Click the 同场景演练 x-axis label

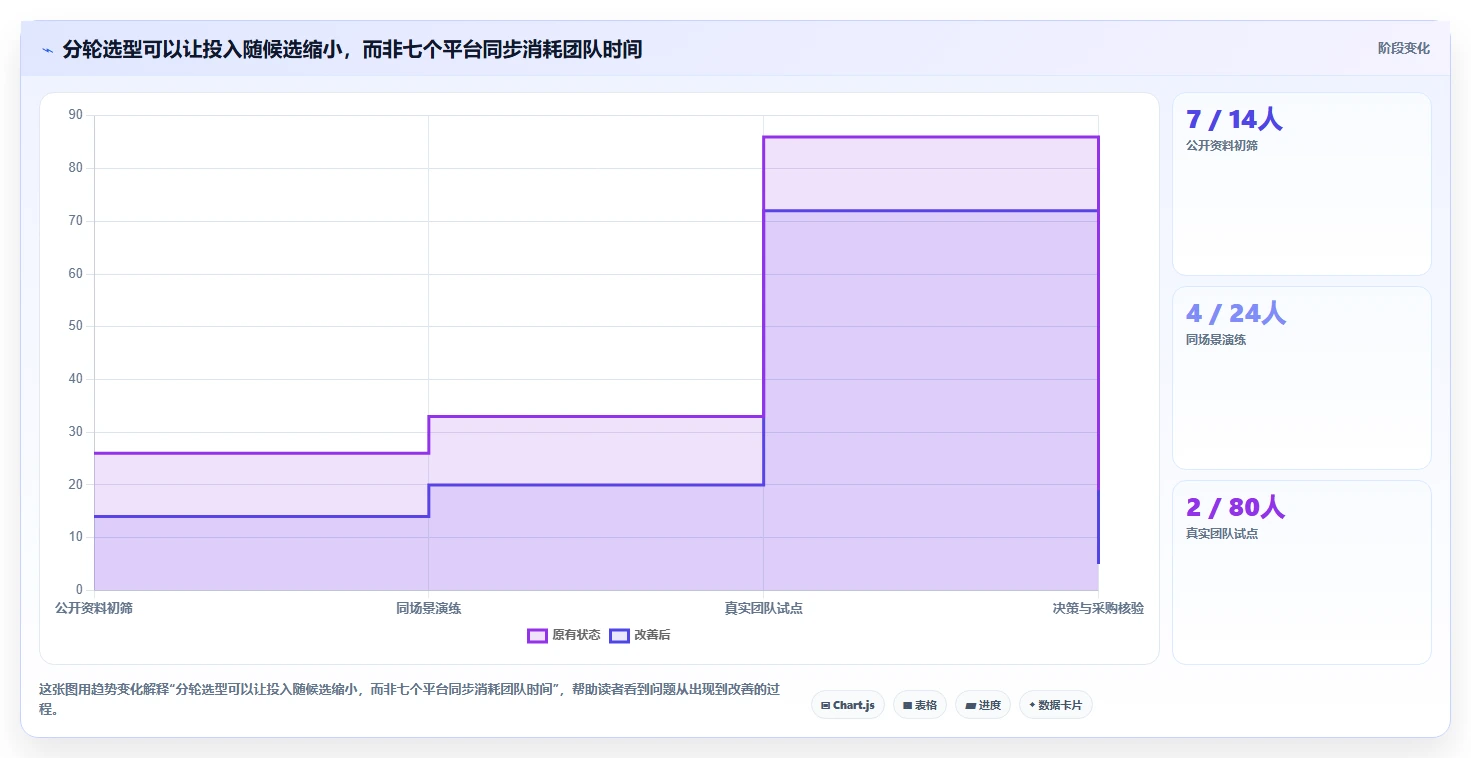(428, 608)
